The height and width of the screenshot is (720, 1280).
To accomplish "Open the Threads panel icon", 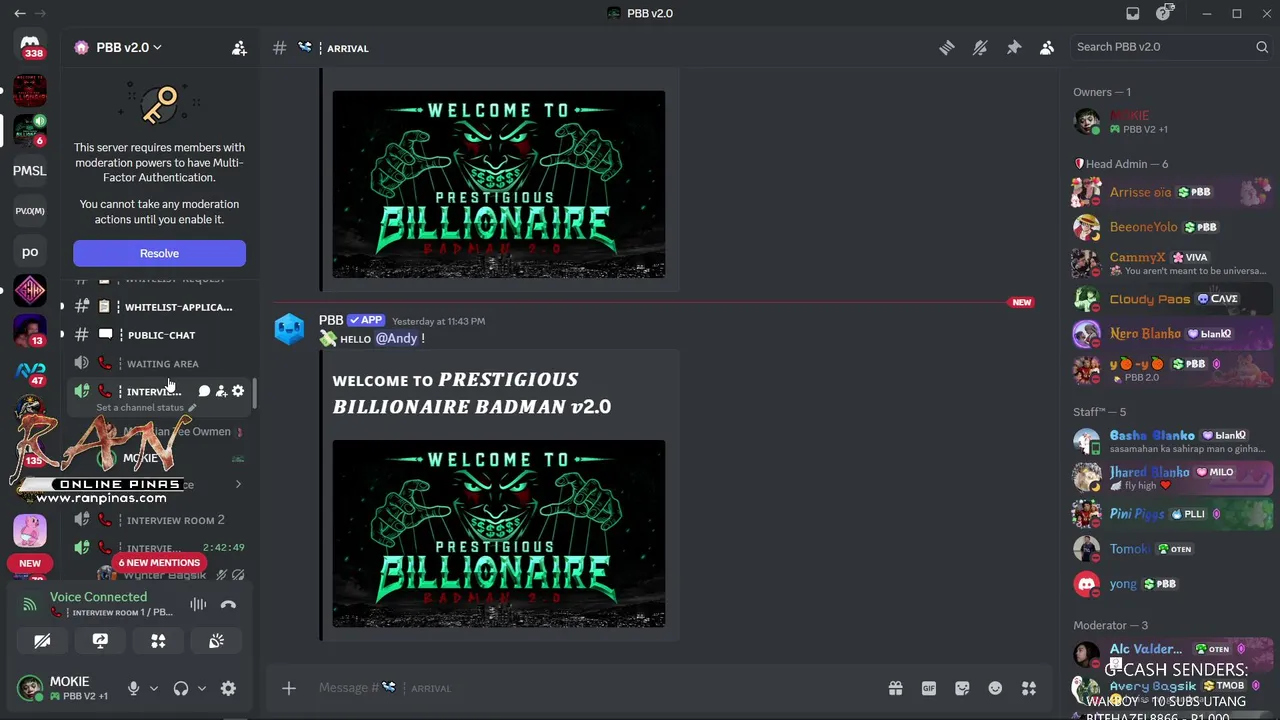I will pos(946,47).
